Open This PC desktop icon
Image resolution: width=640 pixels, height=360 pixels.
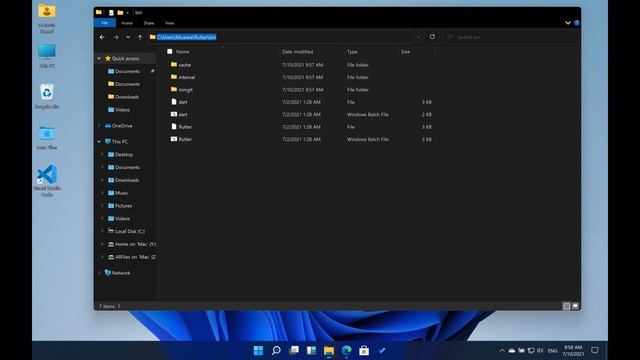[x=47, y=56]
